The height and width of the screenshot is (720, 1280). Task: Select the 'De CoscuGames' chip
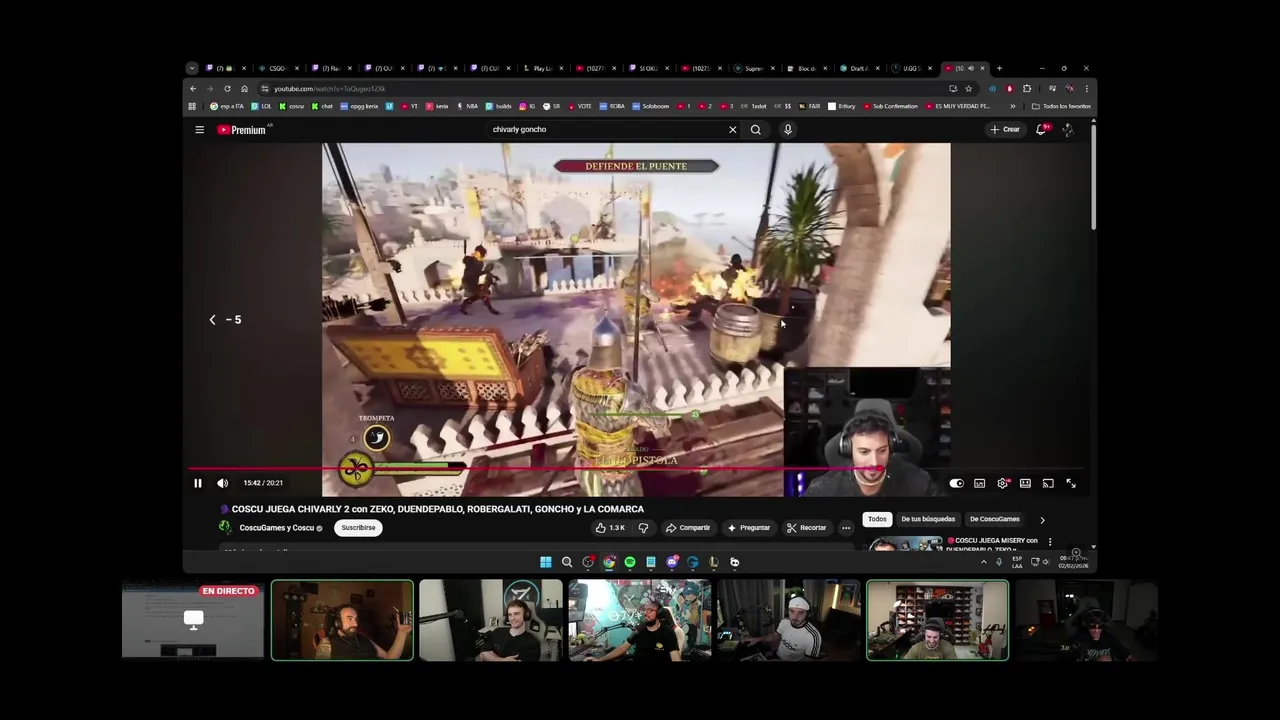995,519
